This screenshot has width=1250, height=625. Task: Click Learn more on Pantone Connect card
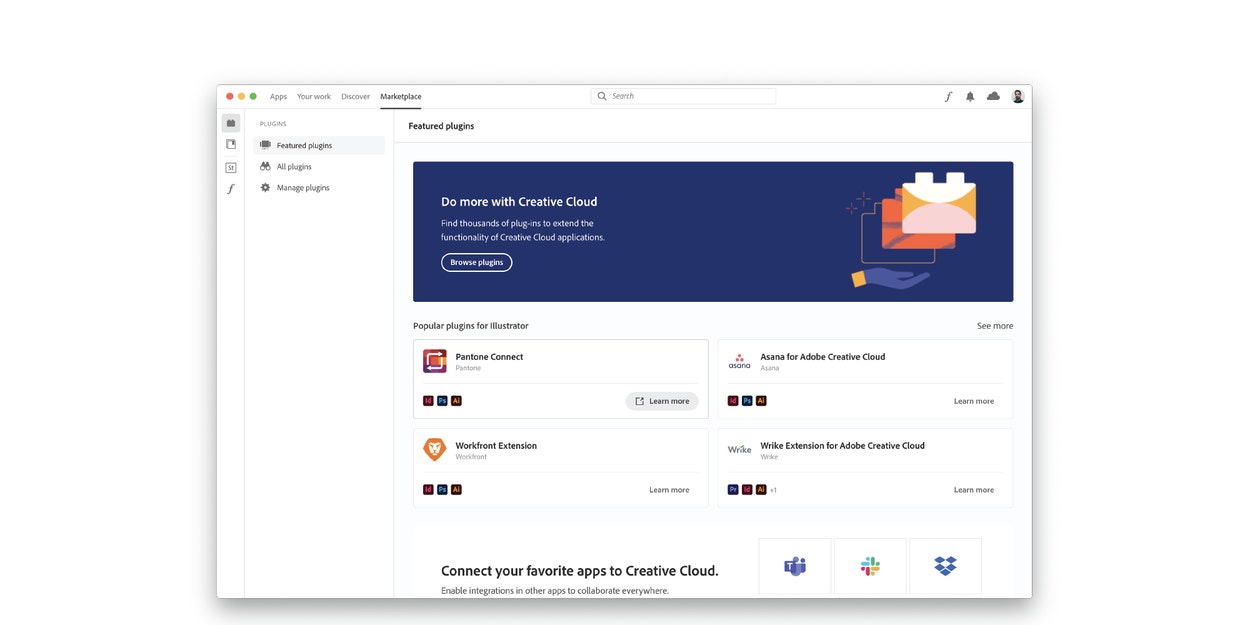click(662, 401)
